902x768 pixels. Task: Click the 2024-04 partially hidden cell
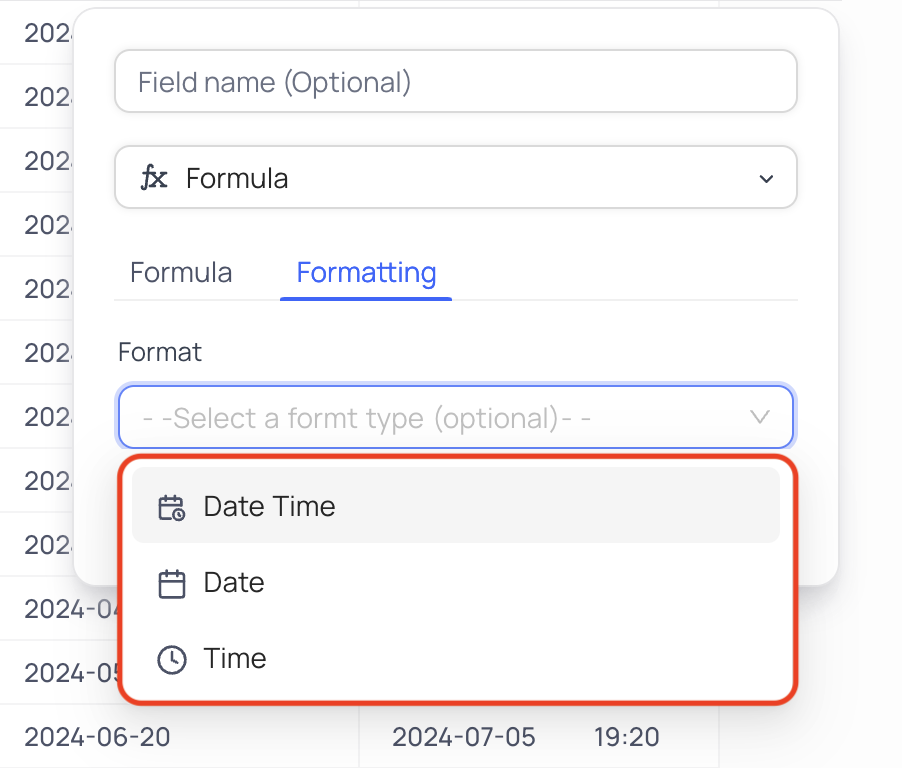(x=72, y=609)
